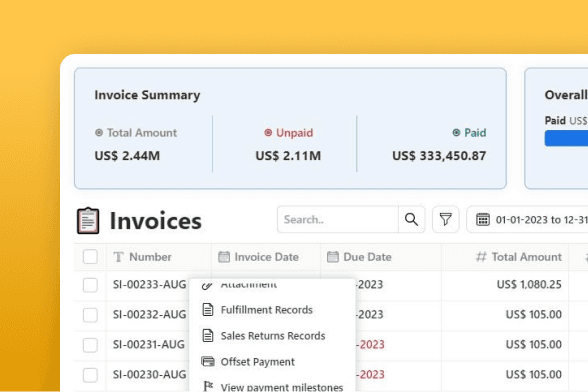Click the Invoices clipboard icon
Viewport: 588px width, 392px height.
[88, 221]
